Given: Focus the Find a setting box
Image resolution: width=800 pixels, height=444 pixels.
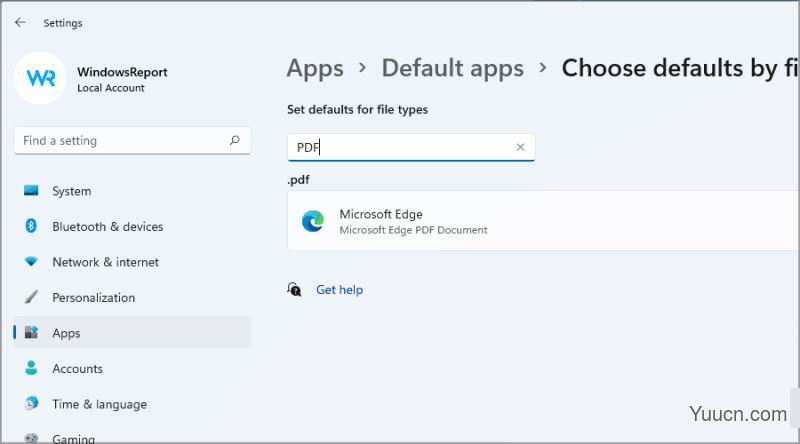Looking at the screenshot, I should [x=132, y=140].
